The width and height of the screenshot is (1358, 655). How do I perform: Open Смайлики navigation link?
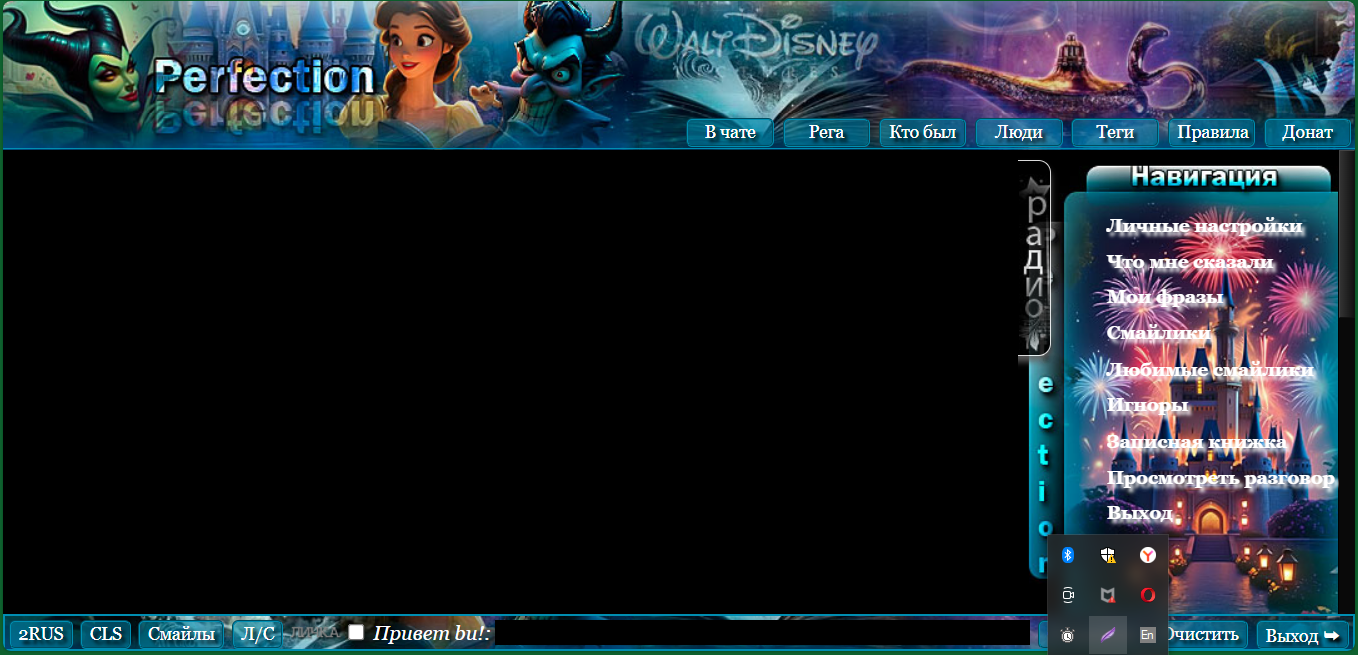(x=1158, y=334)
